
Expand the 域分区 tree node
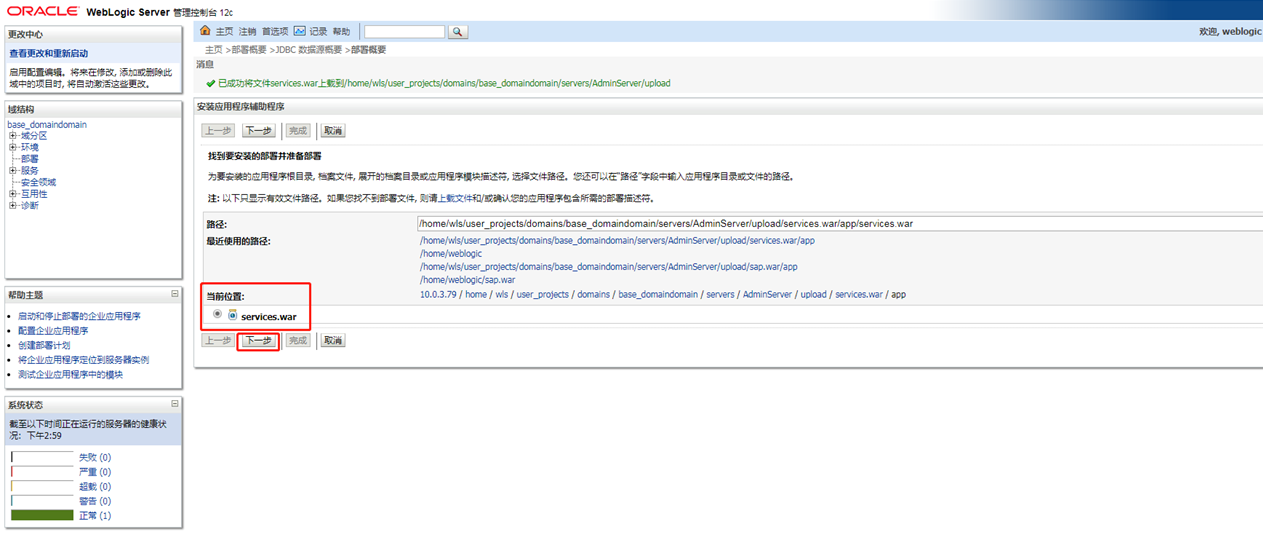pos(13,136)
